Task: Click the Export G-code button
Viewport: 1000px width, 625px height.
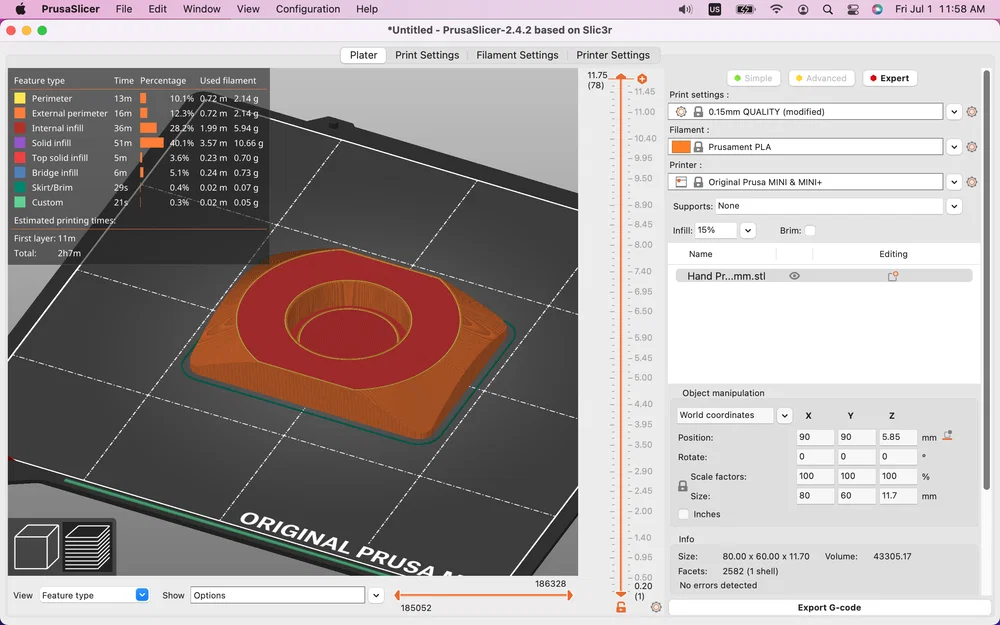Action: coord(828,607)
